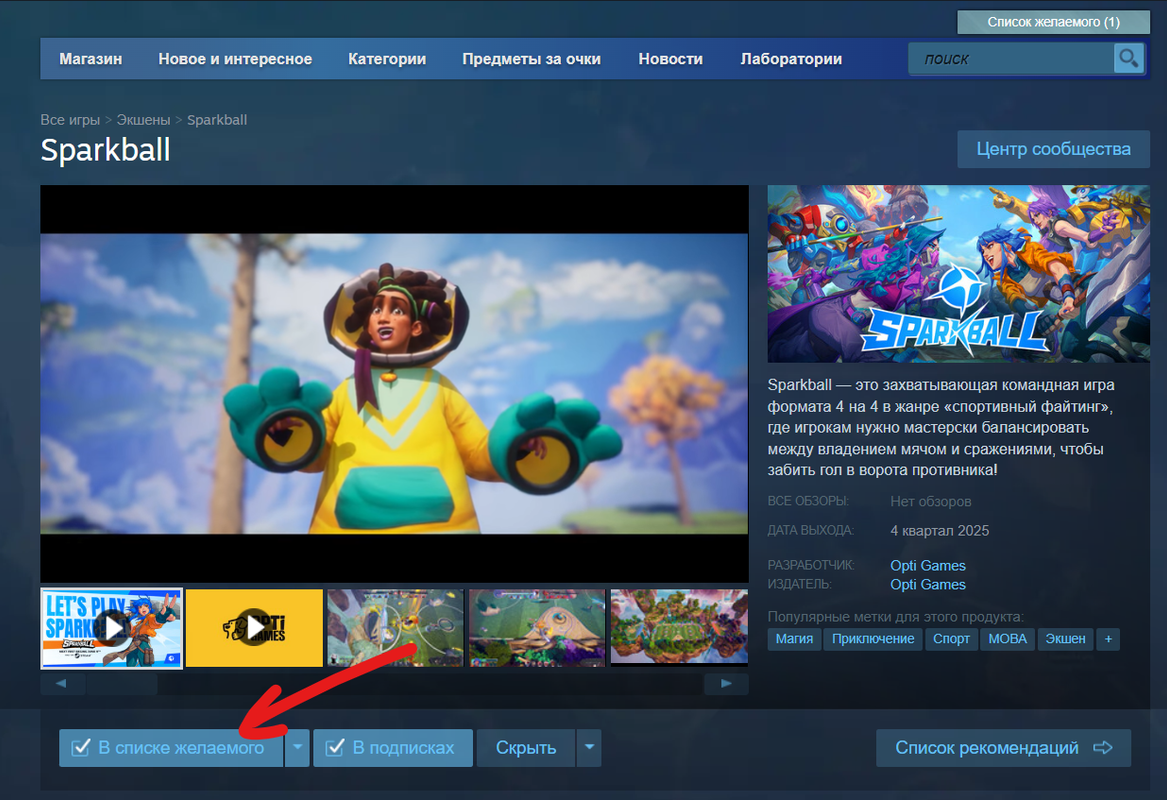Open Opti Games publisher link
Image resolution: width=1167 pixels, height=800 pixels.
(x=927, y=584)
